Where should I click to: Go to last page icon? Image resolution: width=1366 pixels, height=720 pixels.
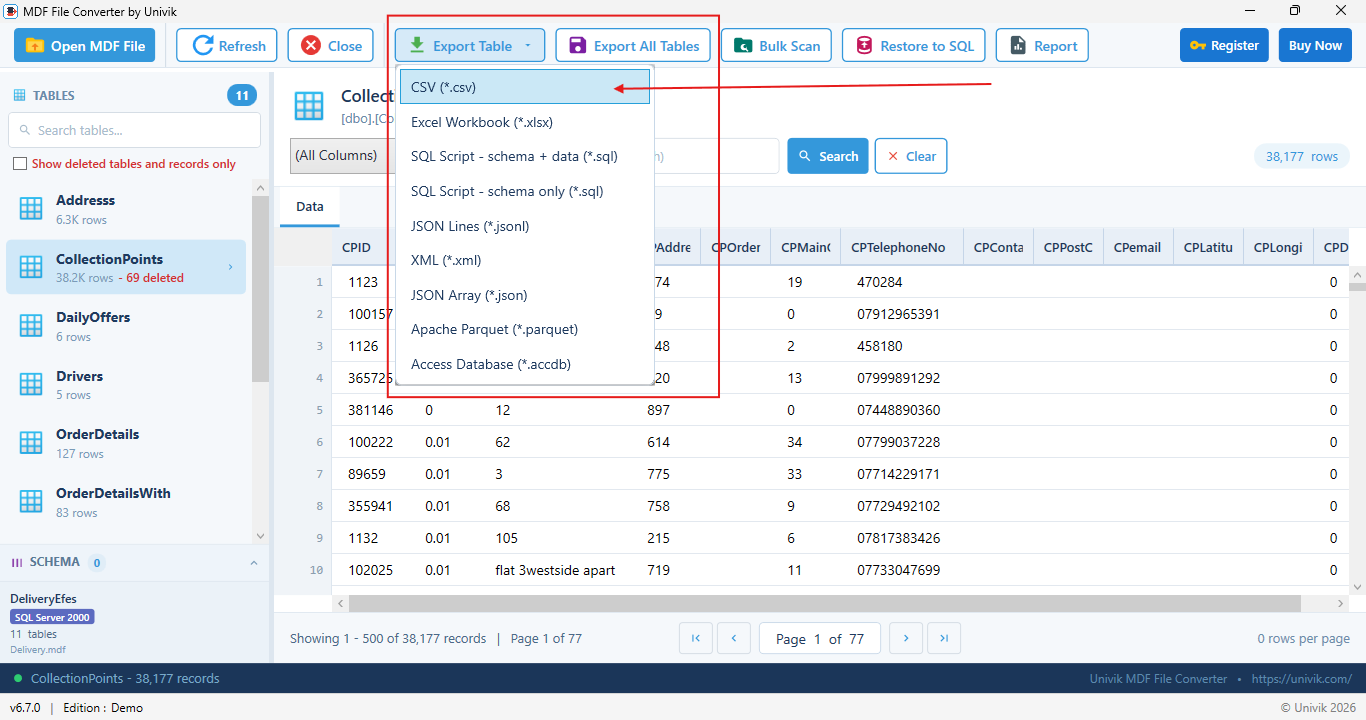(944, 638)
